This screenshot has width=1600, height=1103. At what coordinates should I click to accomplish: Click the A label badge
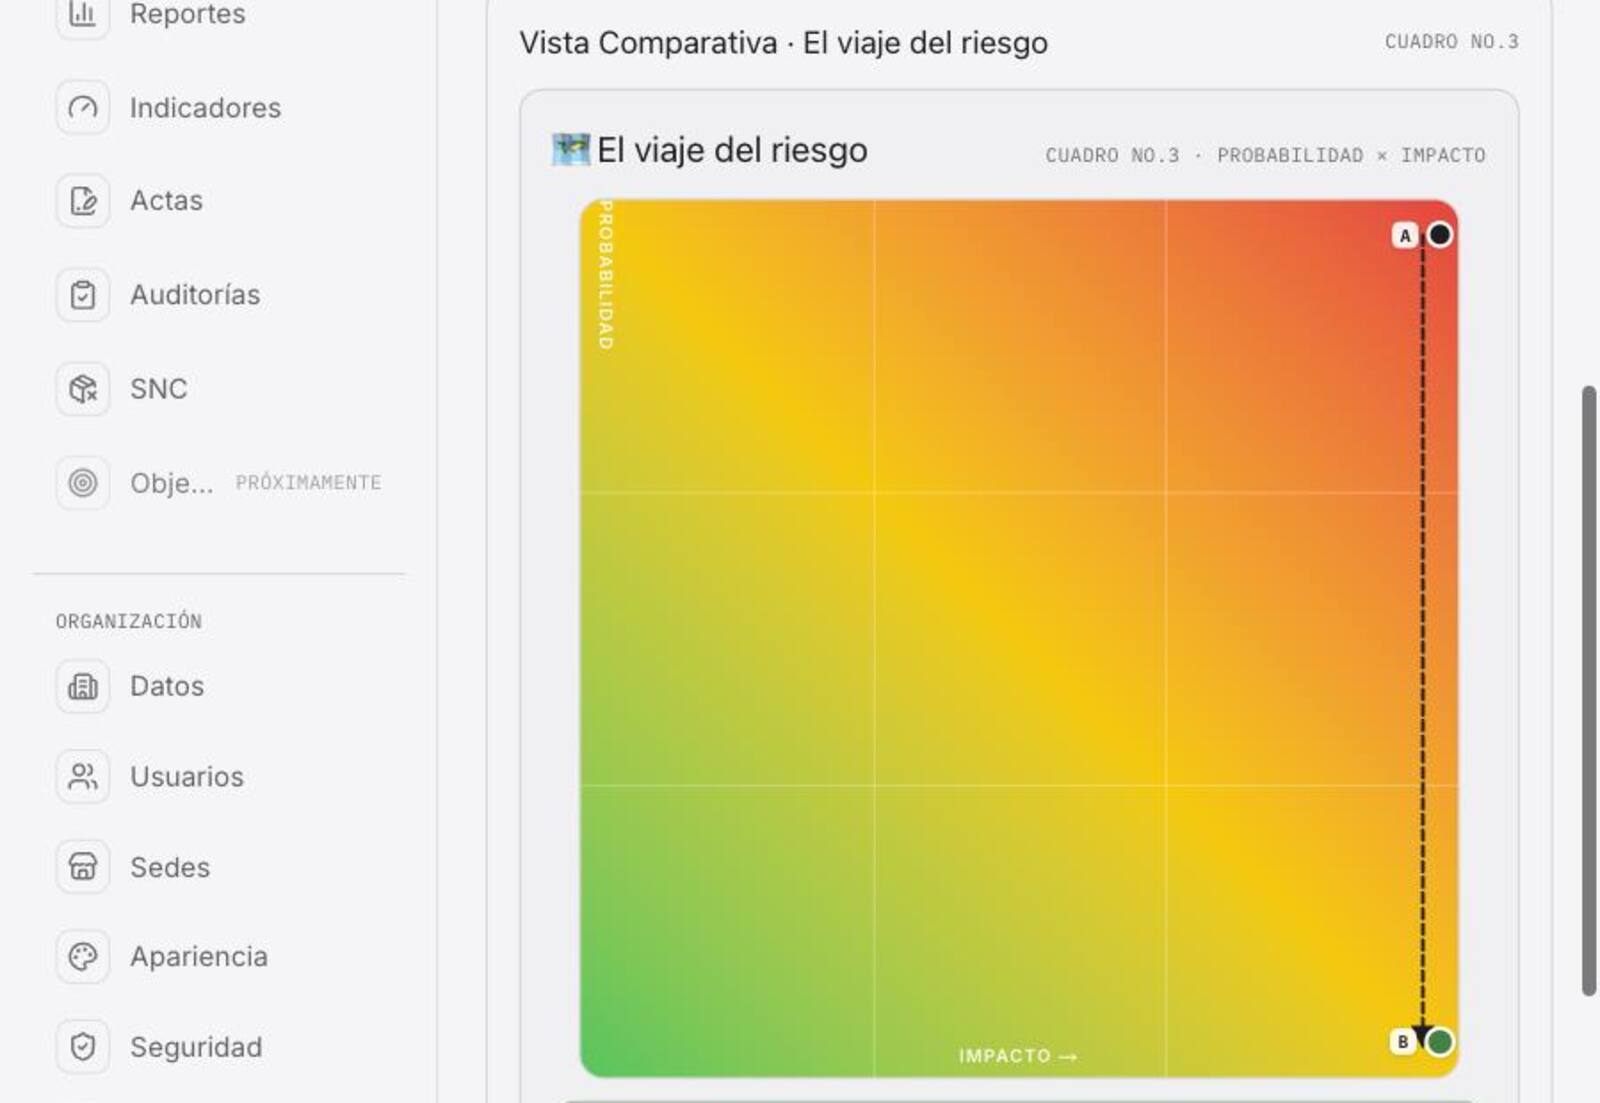(1405, 236)
